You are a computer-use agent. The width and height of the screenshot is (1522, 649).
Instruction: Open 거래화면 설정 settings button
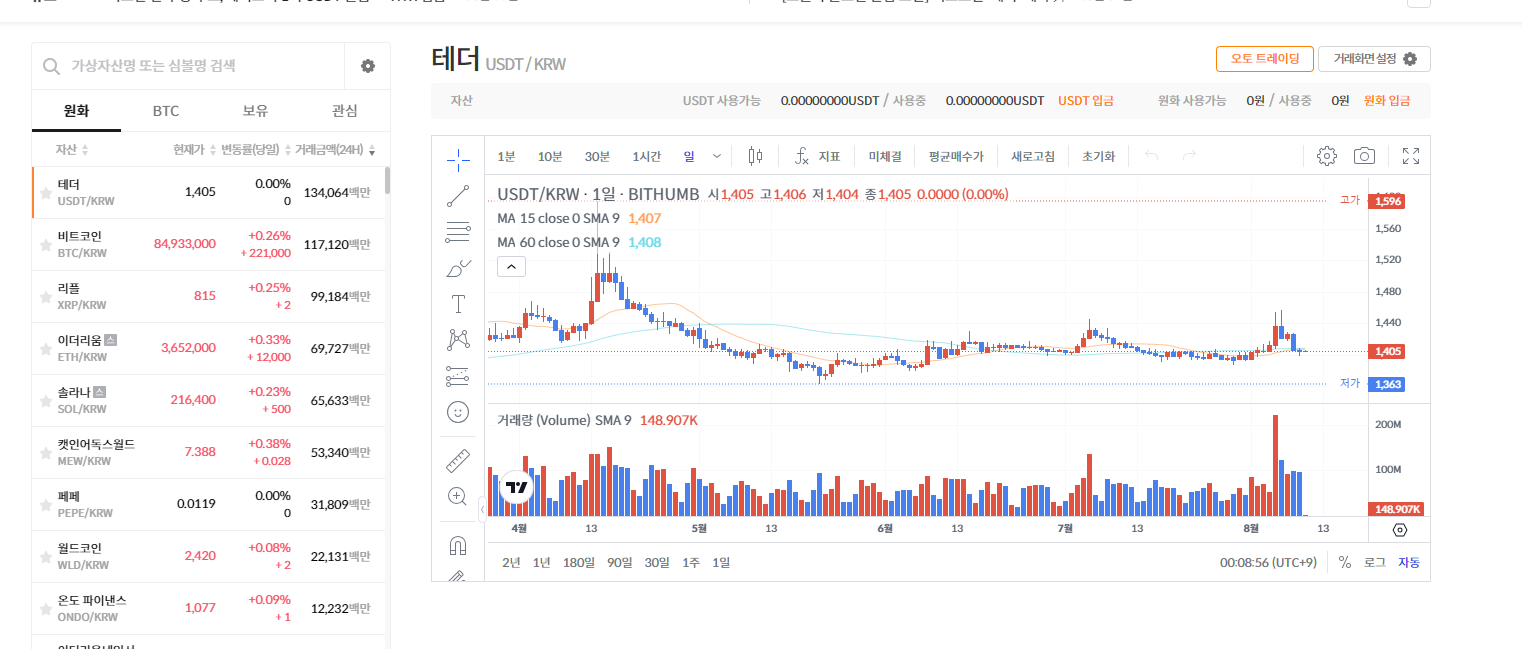[1374, 59]
